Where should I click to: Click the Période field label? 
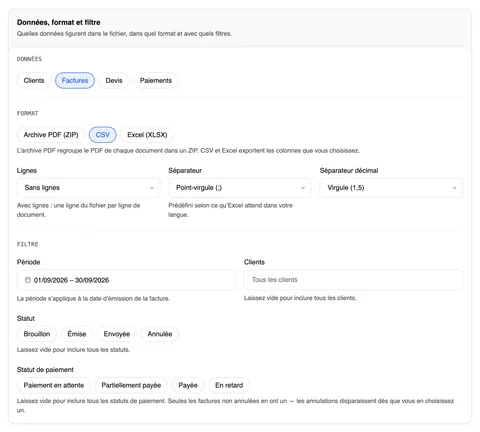(28, 262)
